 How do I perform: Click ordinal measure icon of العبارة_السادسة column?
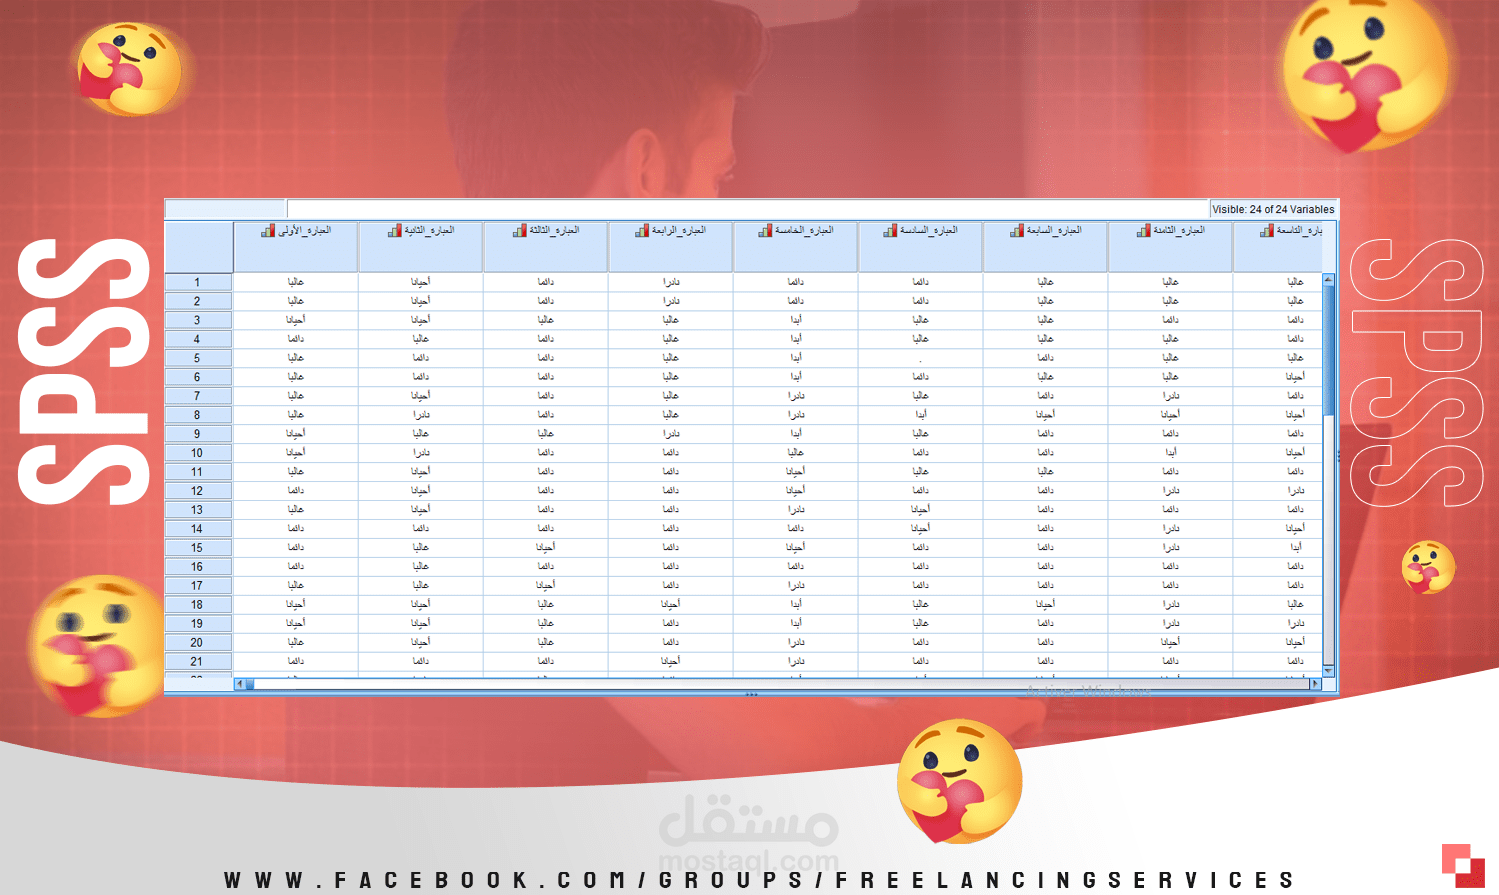coord(890,231)
